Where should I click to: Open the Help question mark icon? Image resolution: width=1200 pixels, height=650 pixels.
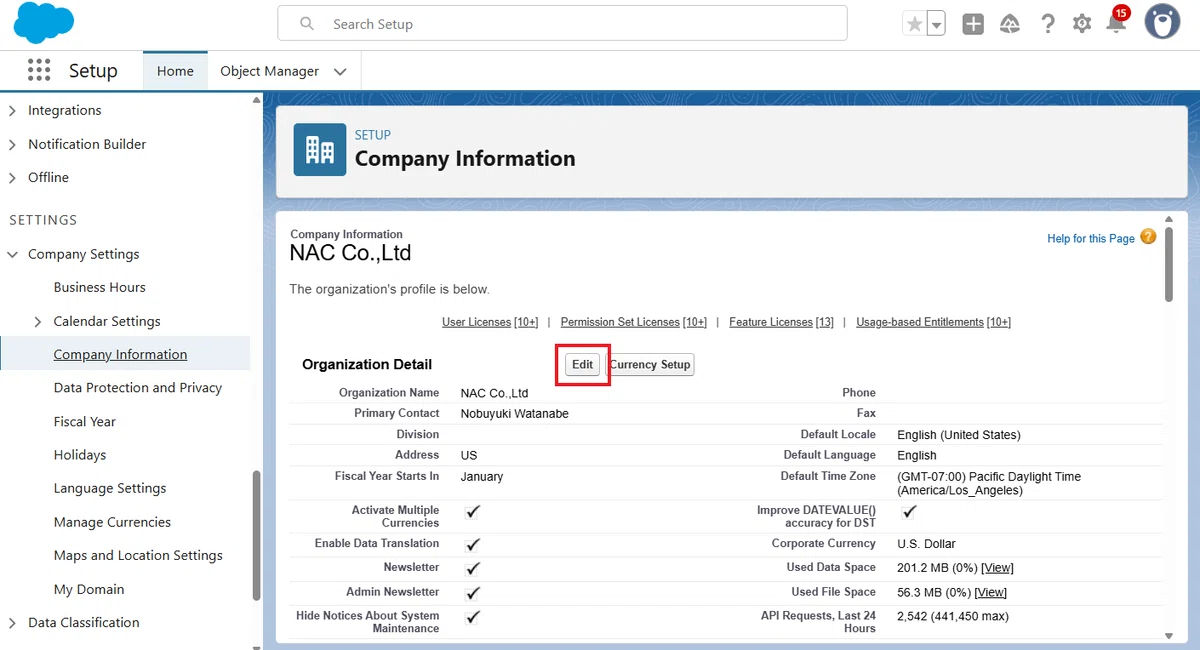tap(1047, 24)
